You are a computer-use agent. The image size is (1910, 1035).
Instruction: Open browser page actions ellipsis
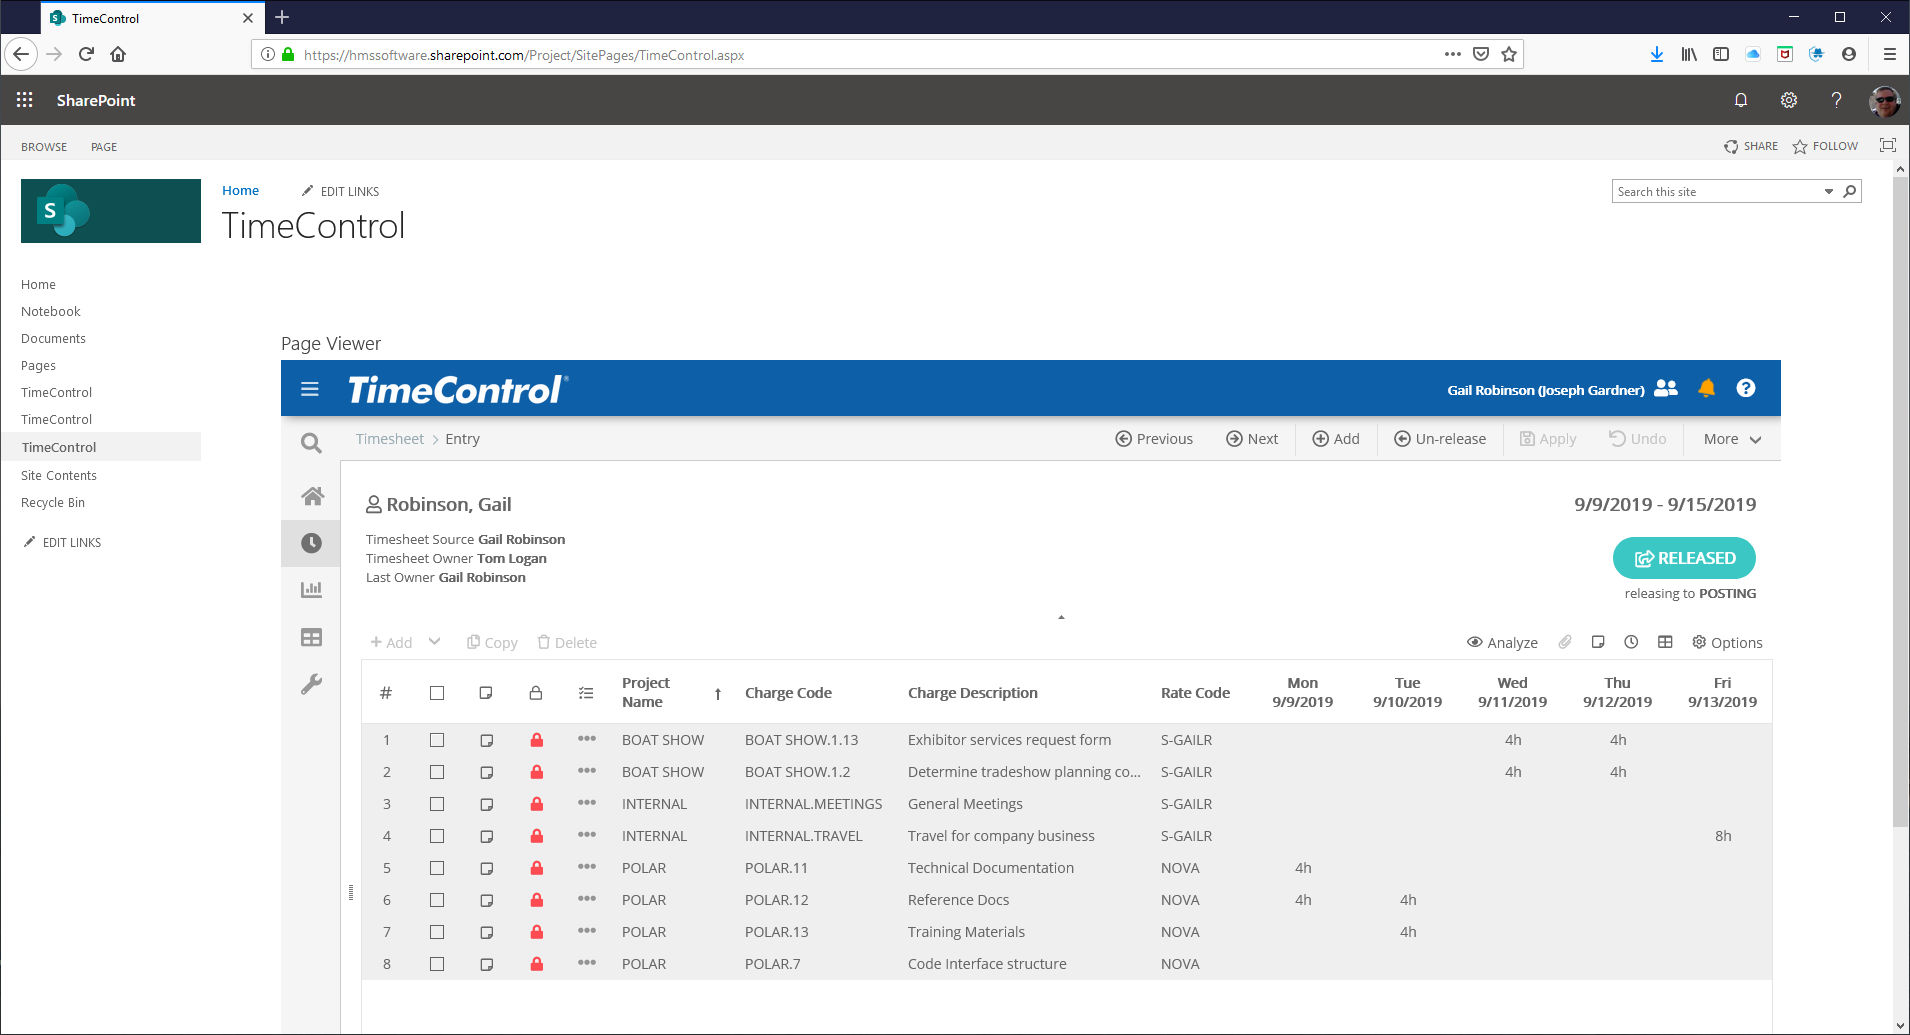(x=1452, y=54)
